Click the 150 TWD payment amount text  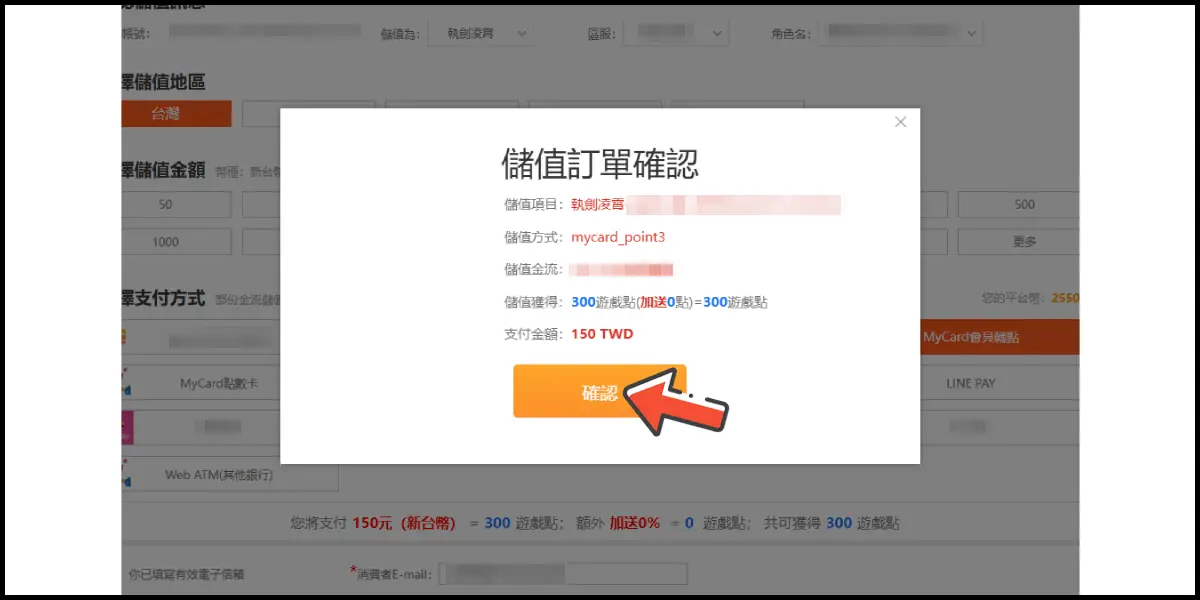click(602, 334)
